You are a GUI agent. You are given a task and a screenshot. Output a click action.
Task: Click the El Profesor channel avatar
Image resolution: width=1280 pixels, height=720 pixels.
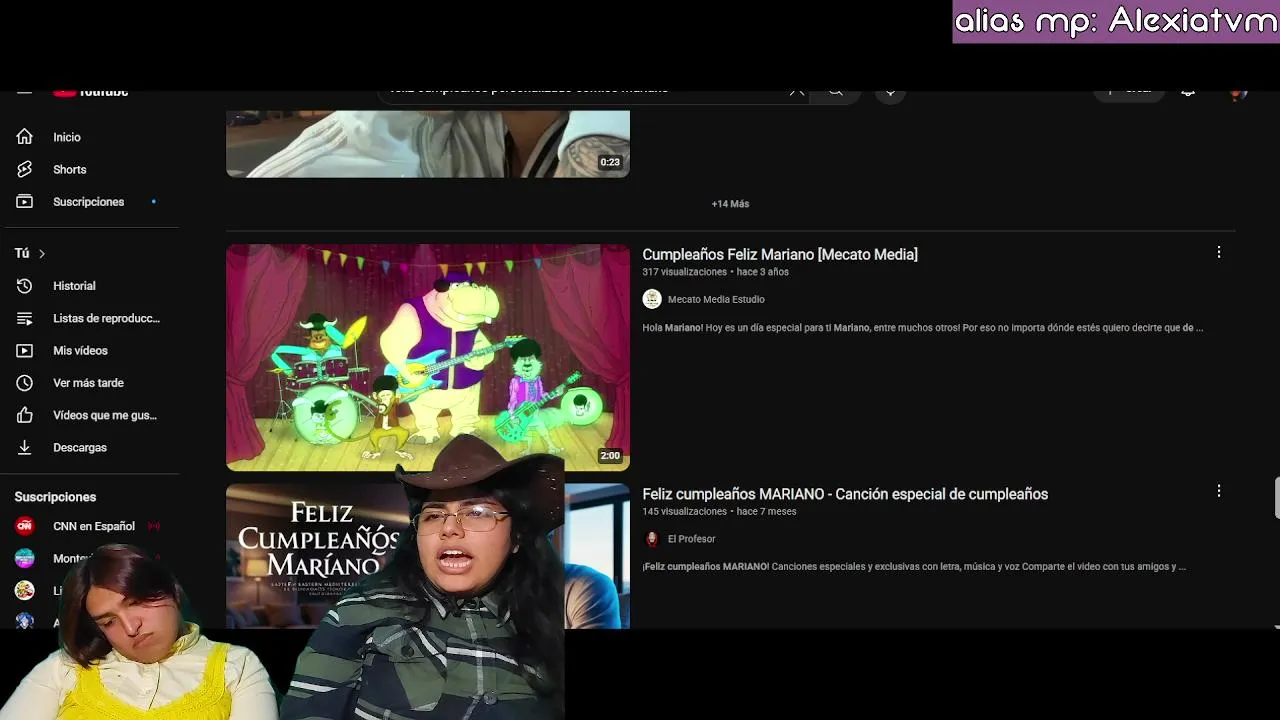point(652,539)
